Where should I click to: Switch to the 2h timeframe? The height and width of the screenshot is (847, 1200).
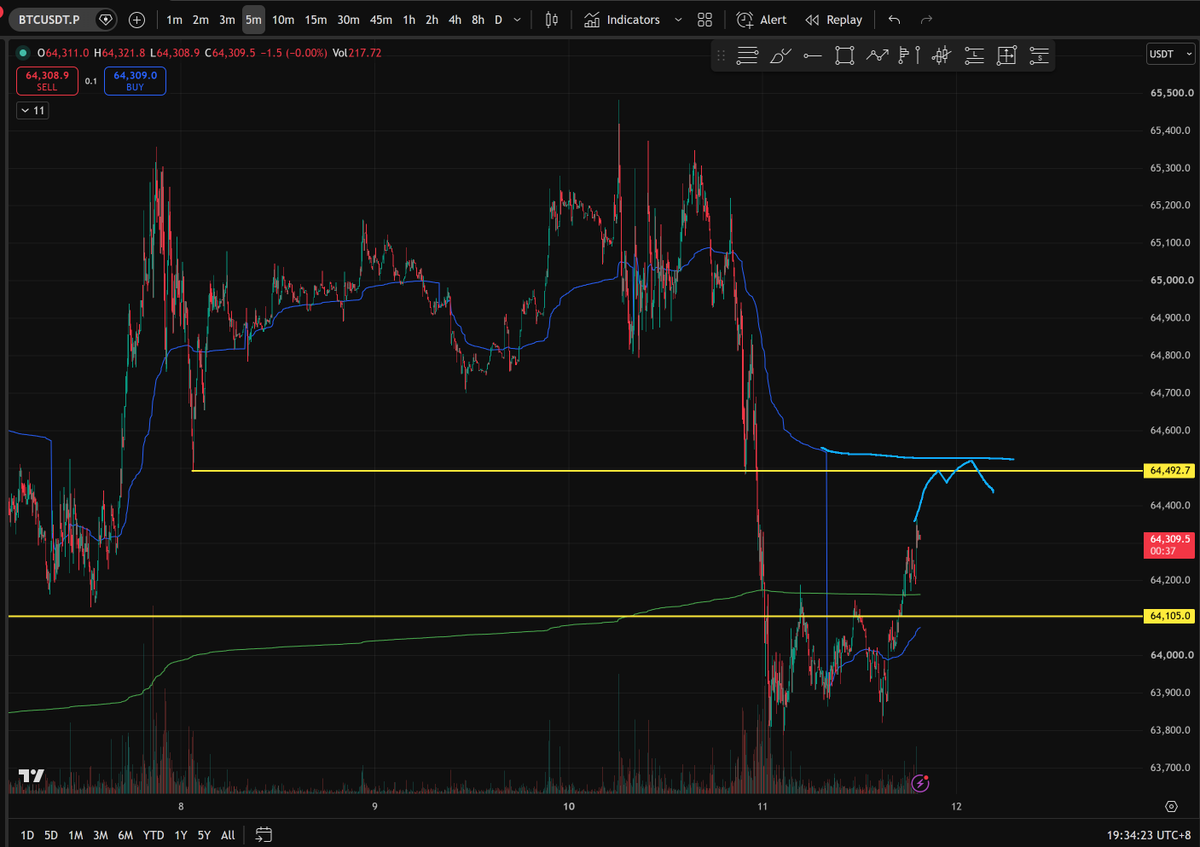432,20
